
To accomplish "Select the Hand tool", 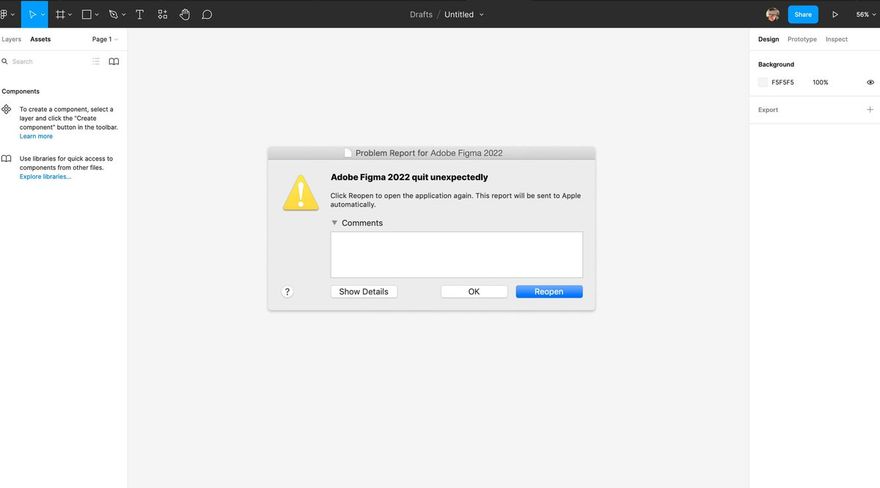I will [x=185, y=15].
